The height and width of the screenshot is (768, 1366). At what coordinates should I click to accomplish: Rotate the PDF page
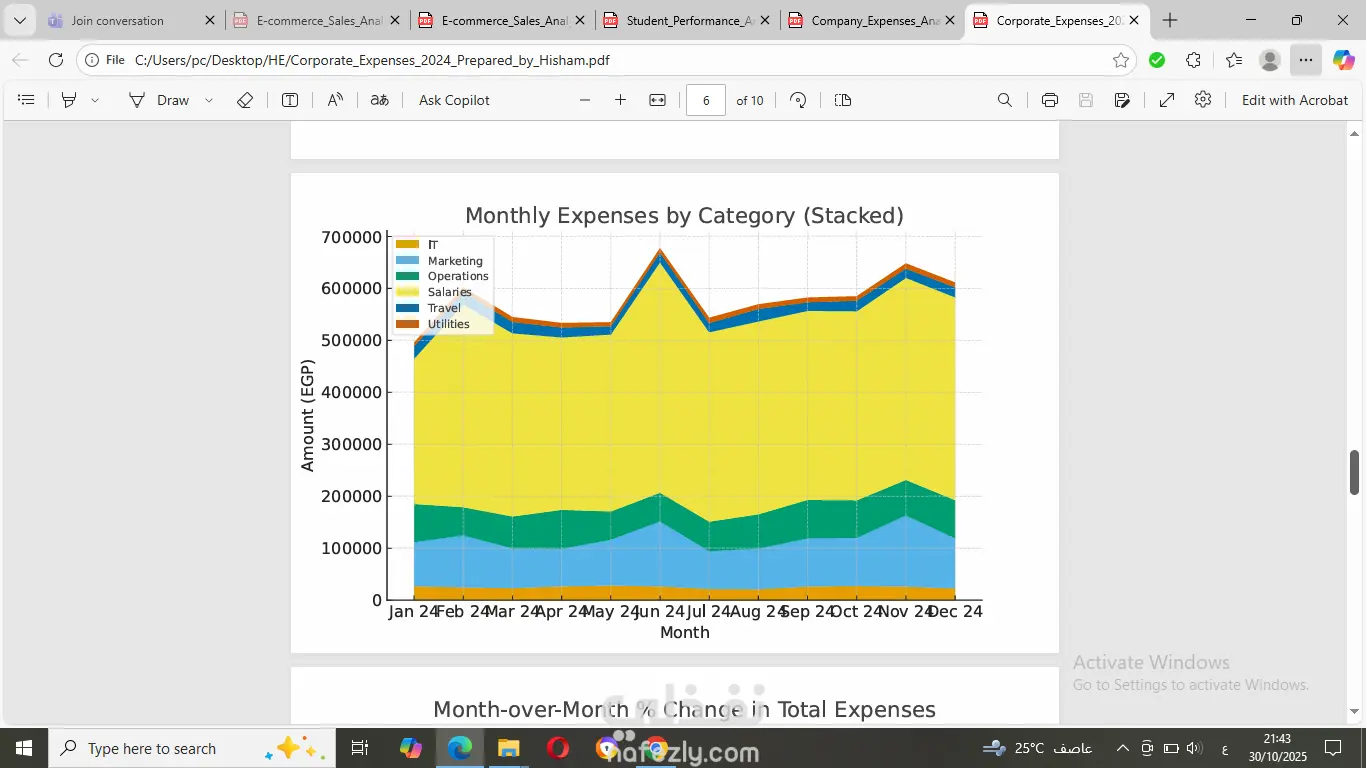coord(798,100)
